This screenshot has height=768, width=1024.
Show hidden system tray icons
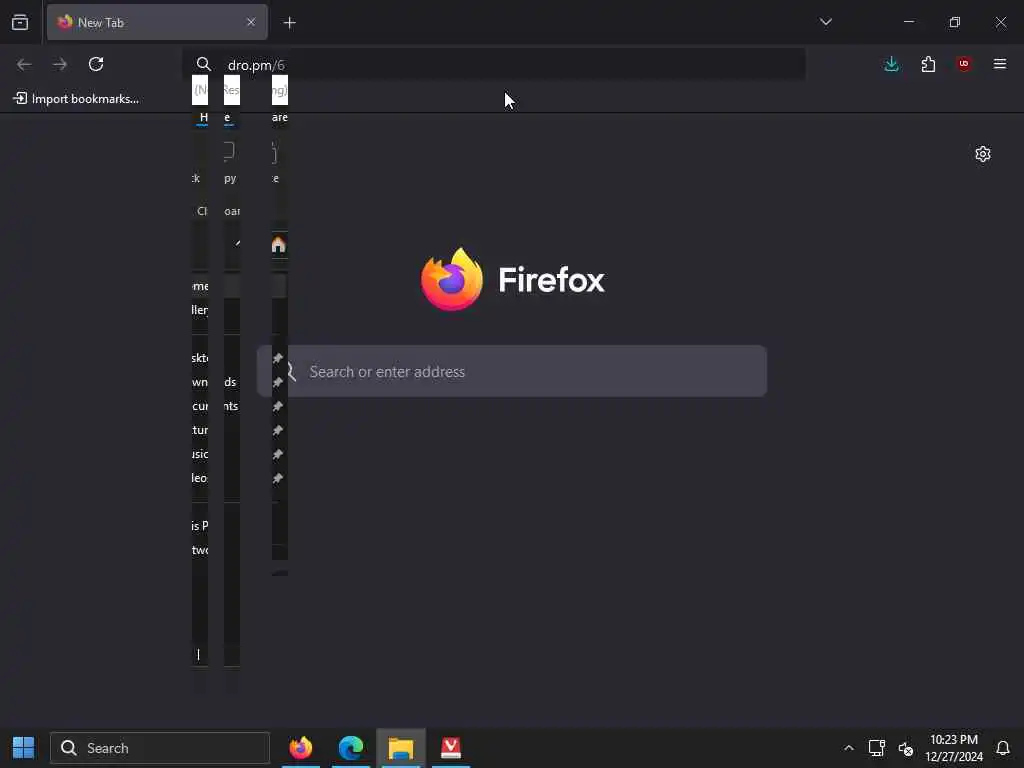click(x=848, y=748)
